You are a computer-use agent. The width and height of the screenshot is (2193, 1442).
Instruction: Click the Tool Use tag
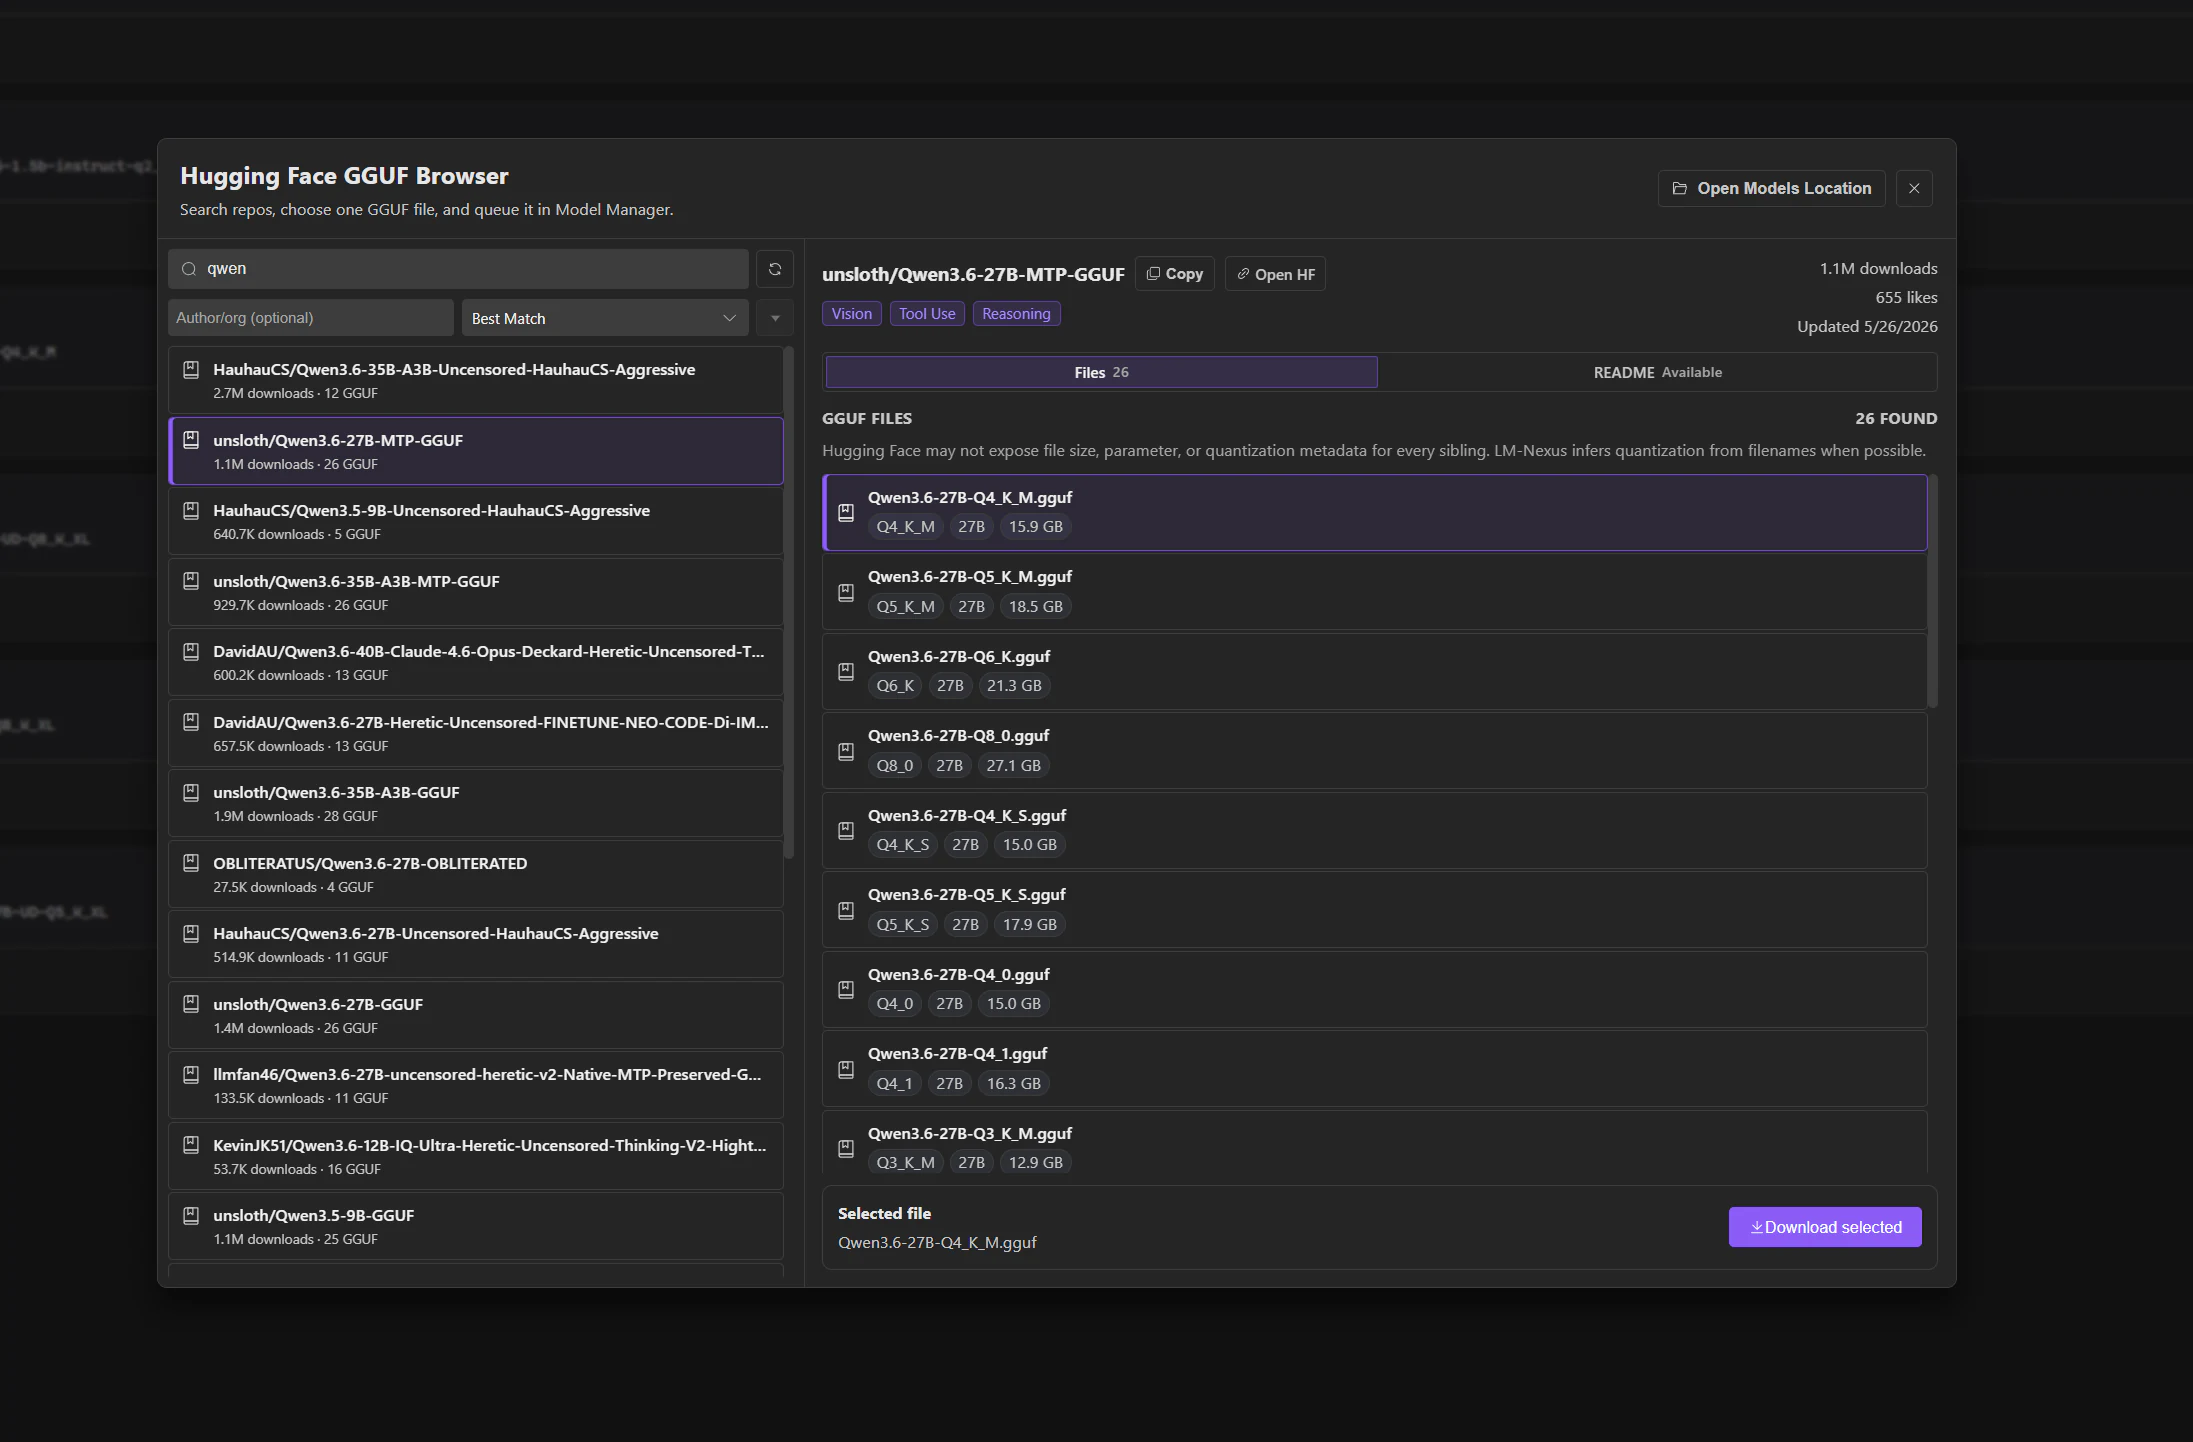click(927, 314)
